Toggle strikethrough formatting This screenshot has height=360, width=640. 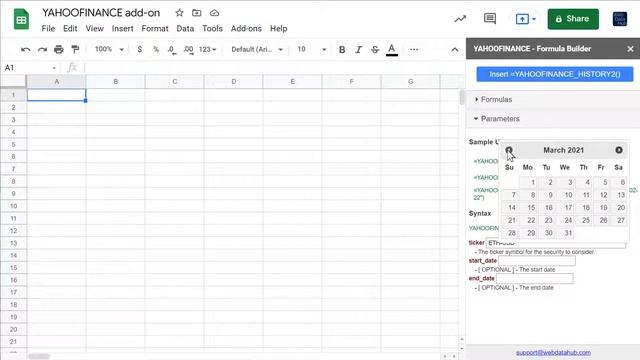(x=375, y=50)
